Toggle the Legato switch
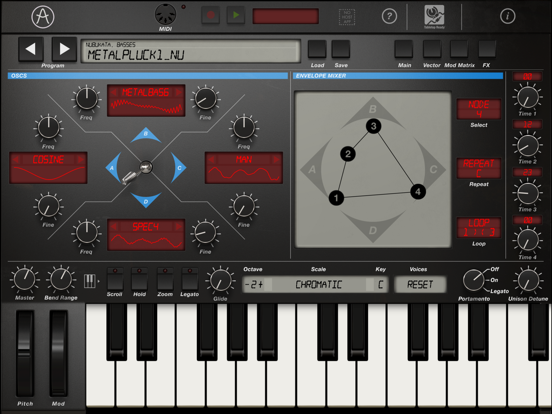This screenshot has height=414, width=552. click(x=189, y=279)
